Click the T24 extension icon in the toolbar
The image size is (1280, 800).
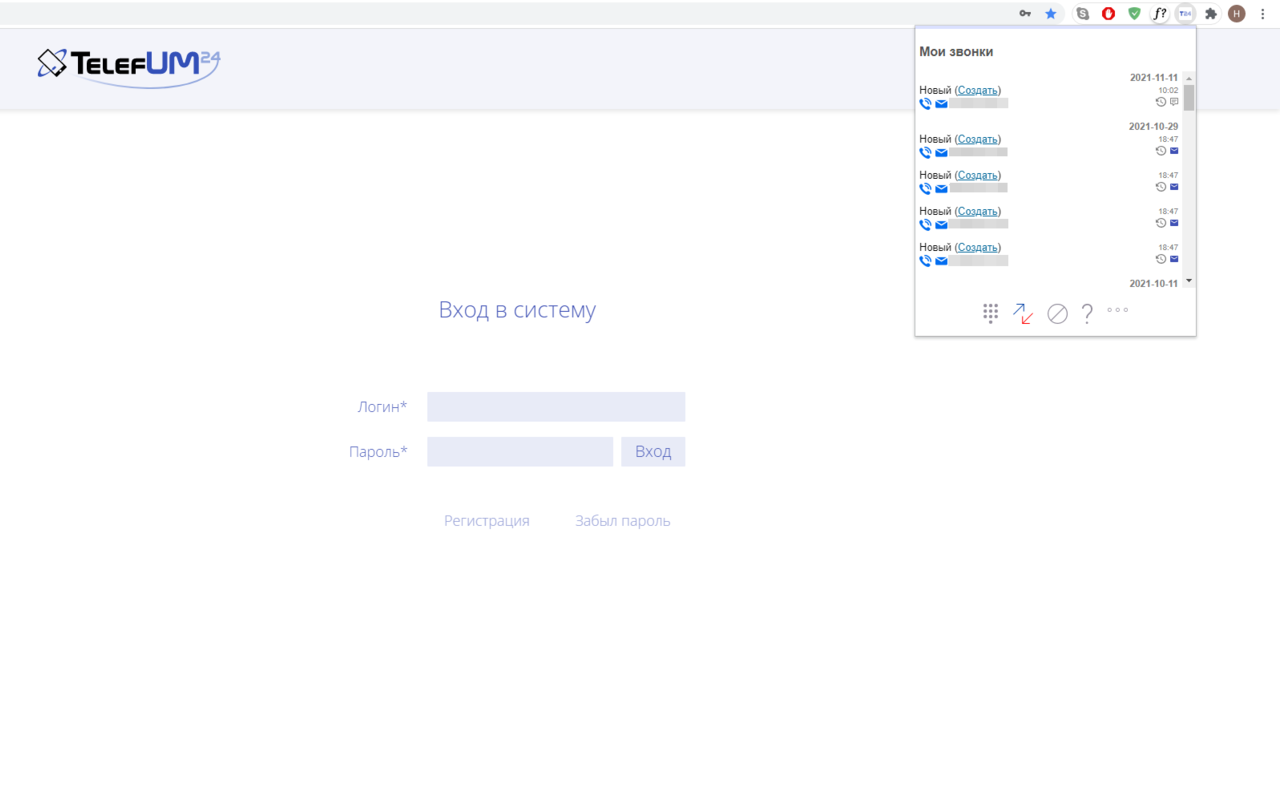click(x=1185, y=14)
